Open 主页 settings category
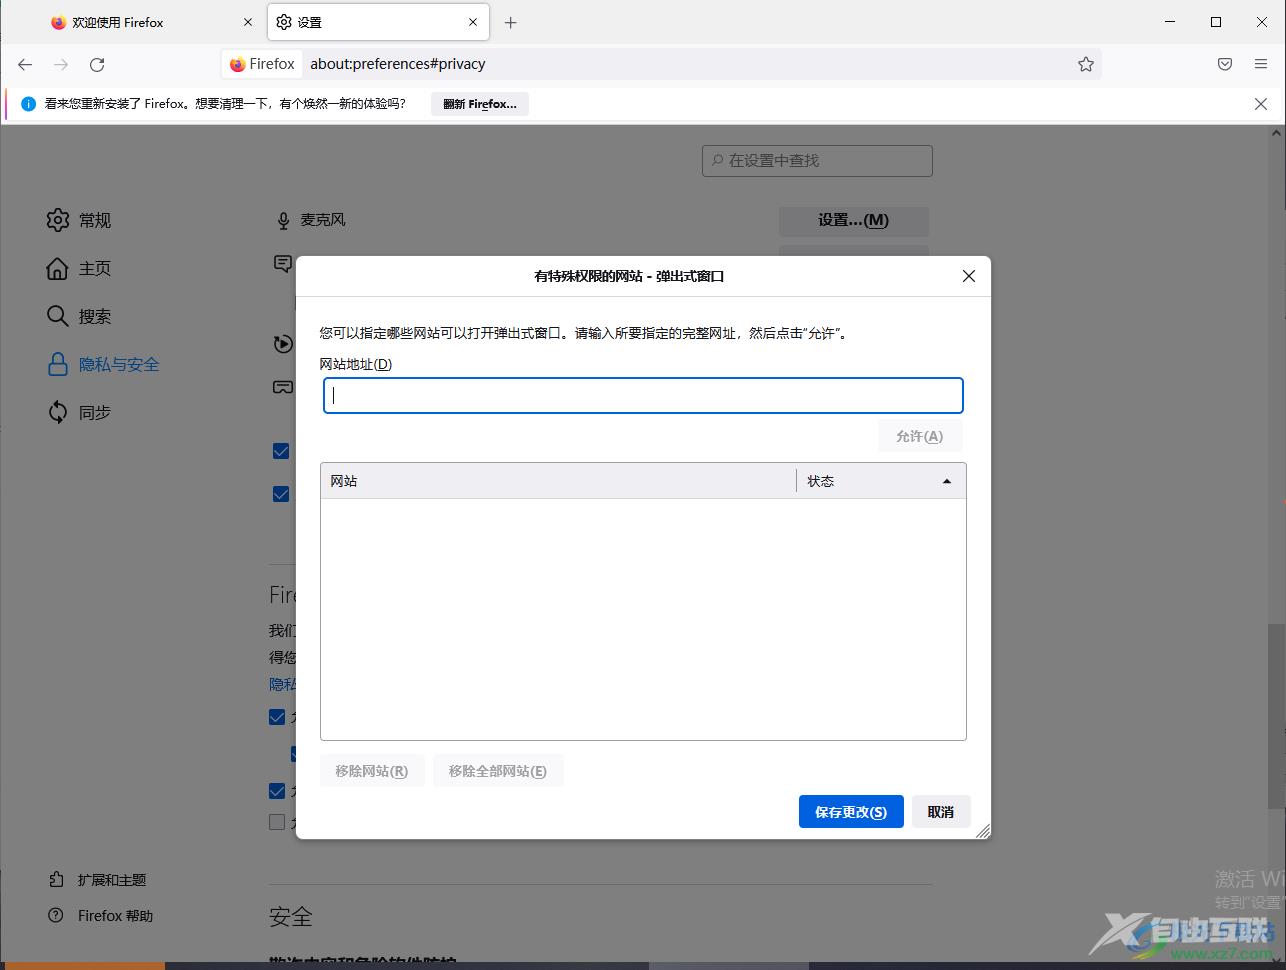This screenshot has width=1286, height=970. [x=79, y=268]
